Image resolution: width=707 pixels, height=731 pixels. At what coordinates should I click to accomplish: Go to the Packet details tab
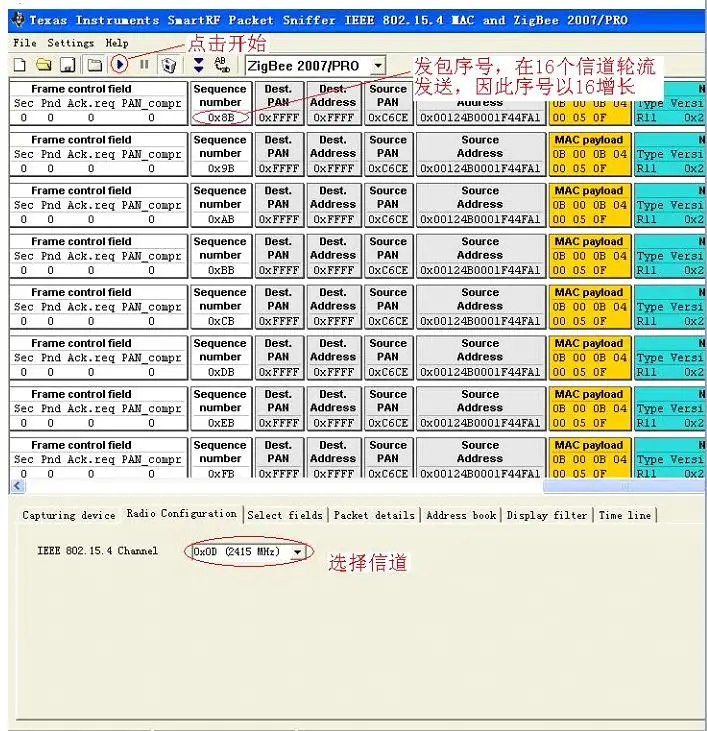tap(374, 515)
